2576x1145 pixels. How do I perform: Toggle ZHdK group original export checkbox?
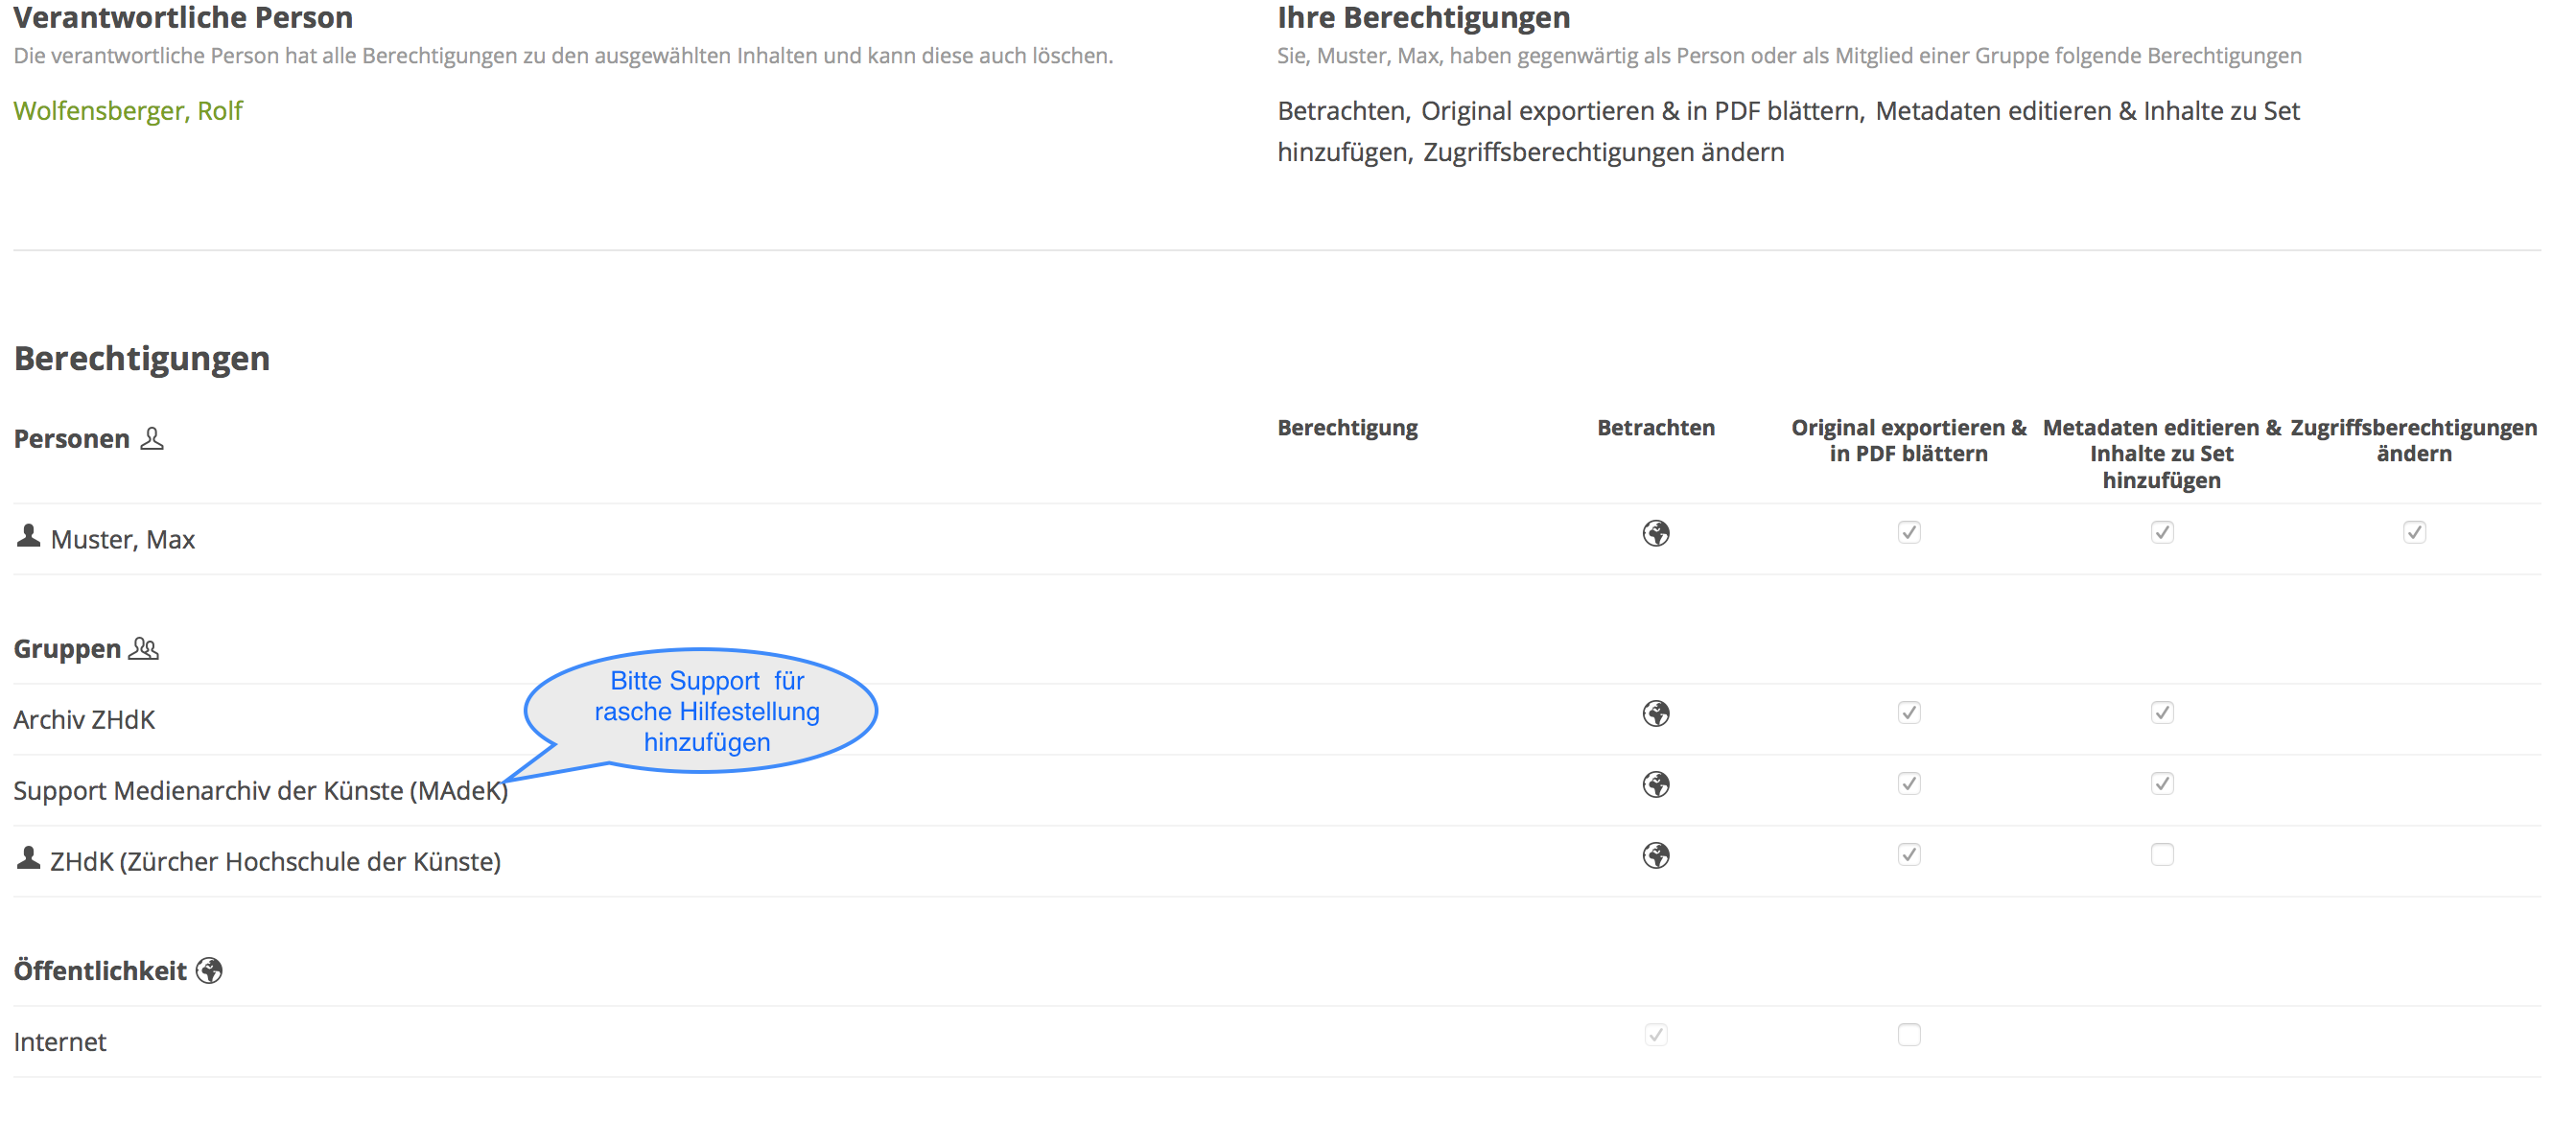coord(1909,854)
